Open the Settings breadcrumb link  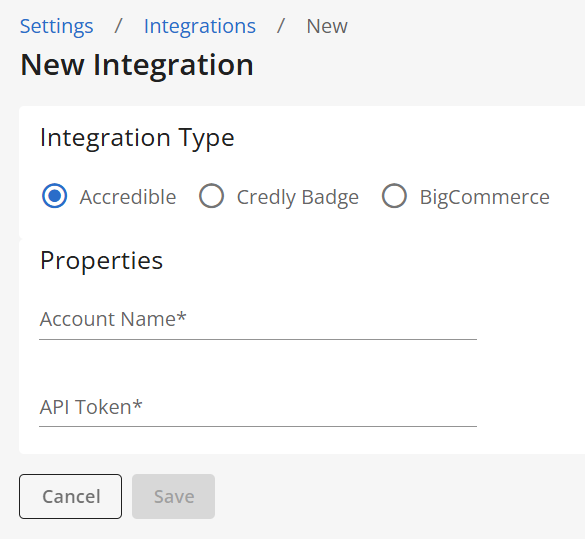coord(56,26)
